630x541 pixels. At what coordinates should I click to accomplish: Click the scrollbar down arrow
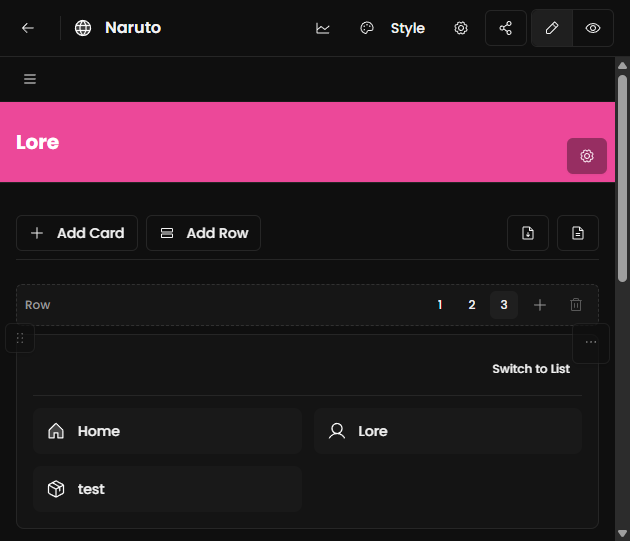[x=622, y=533]
